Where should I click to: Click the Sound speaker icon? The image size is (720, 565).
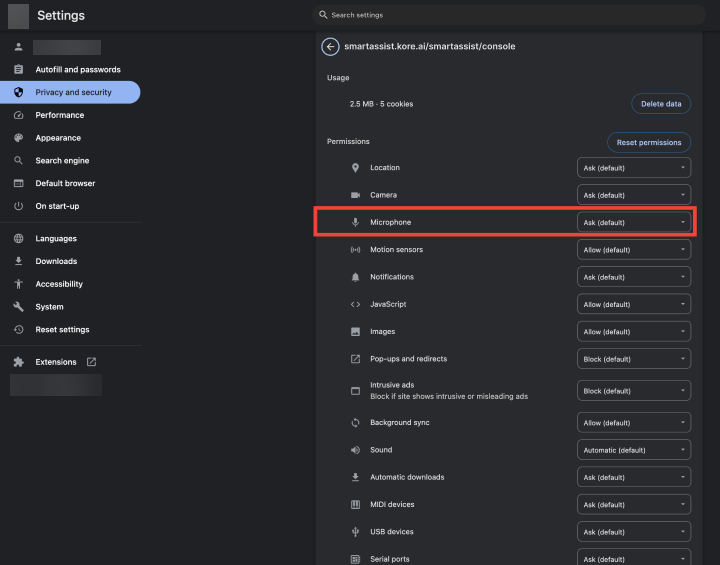pos(355,450)
